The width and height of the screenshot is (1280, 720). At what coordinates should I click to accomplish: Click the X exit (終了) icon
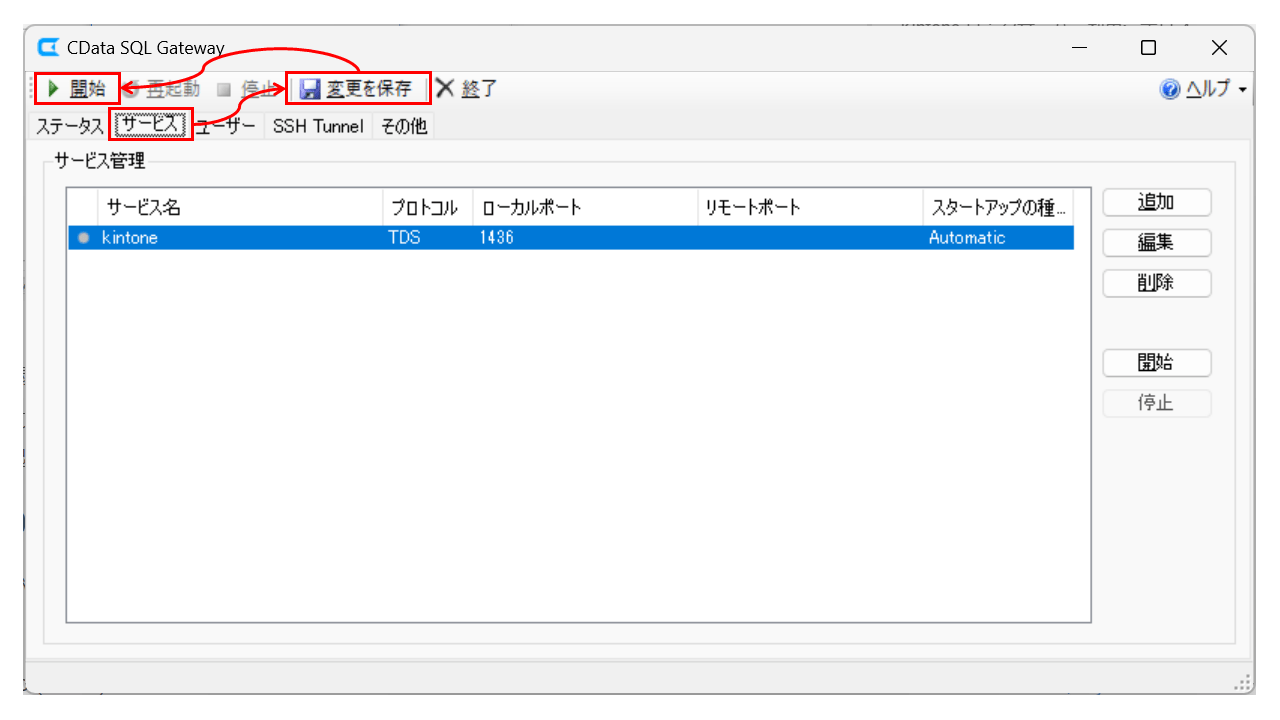pos(445,88)
